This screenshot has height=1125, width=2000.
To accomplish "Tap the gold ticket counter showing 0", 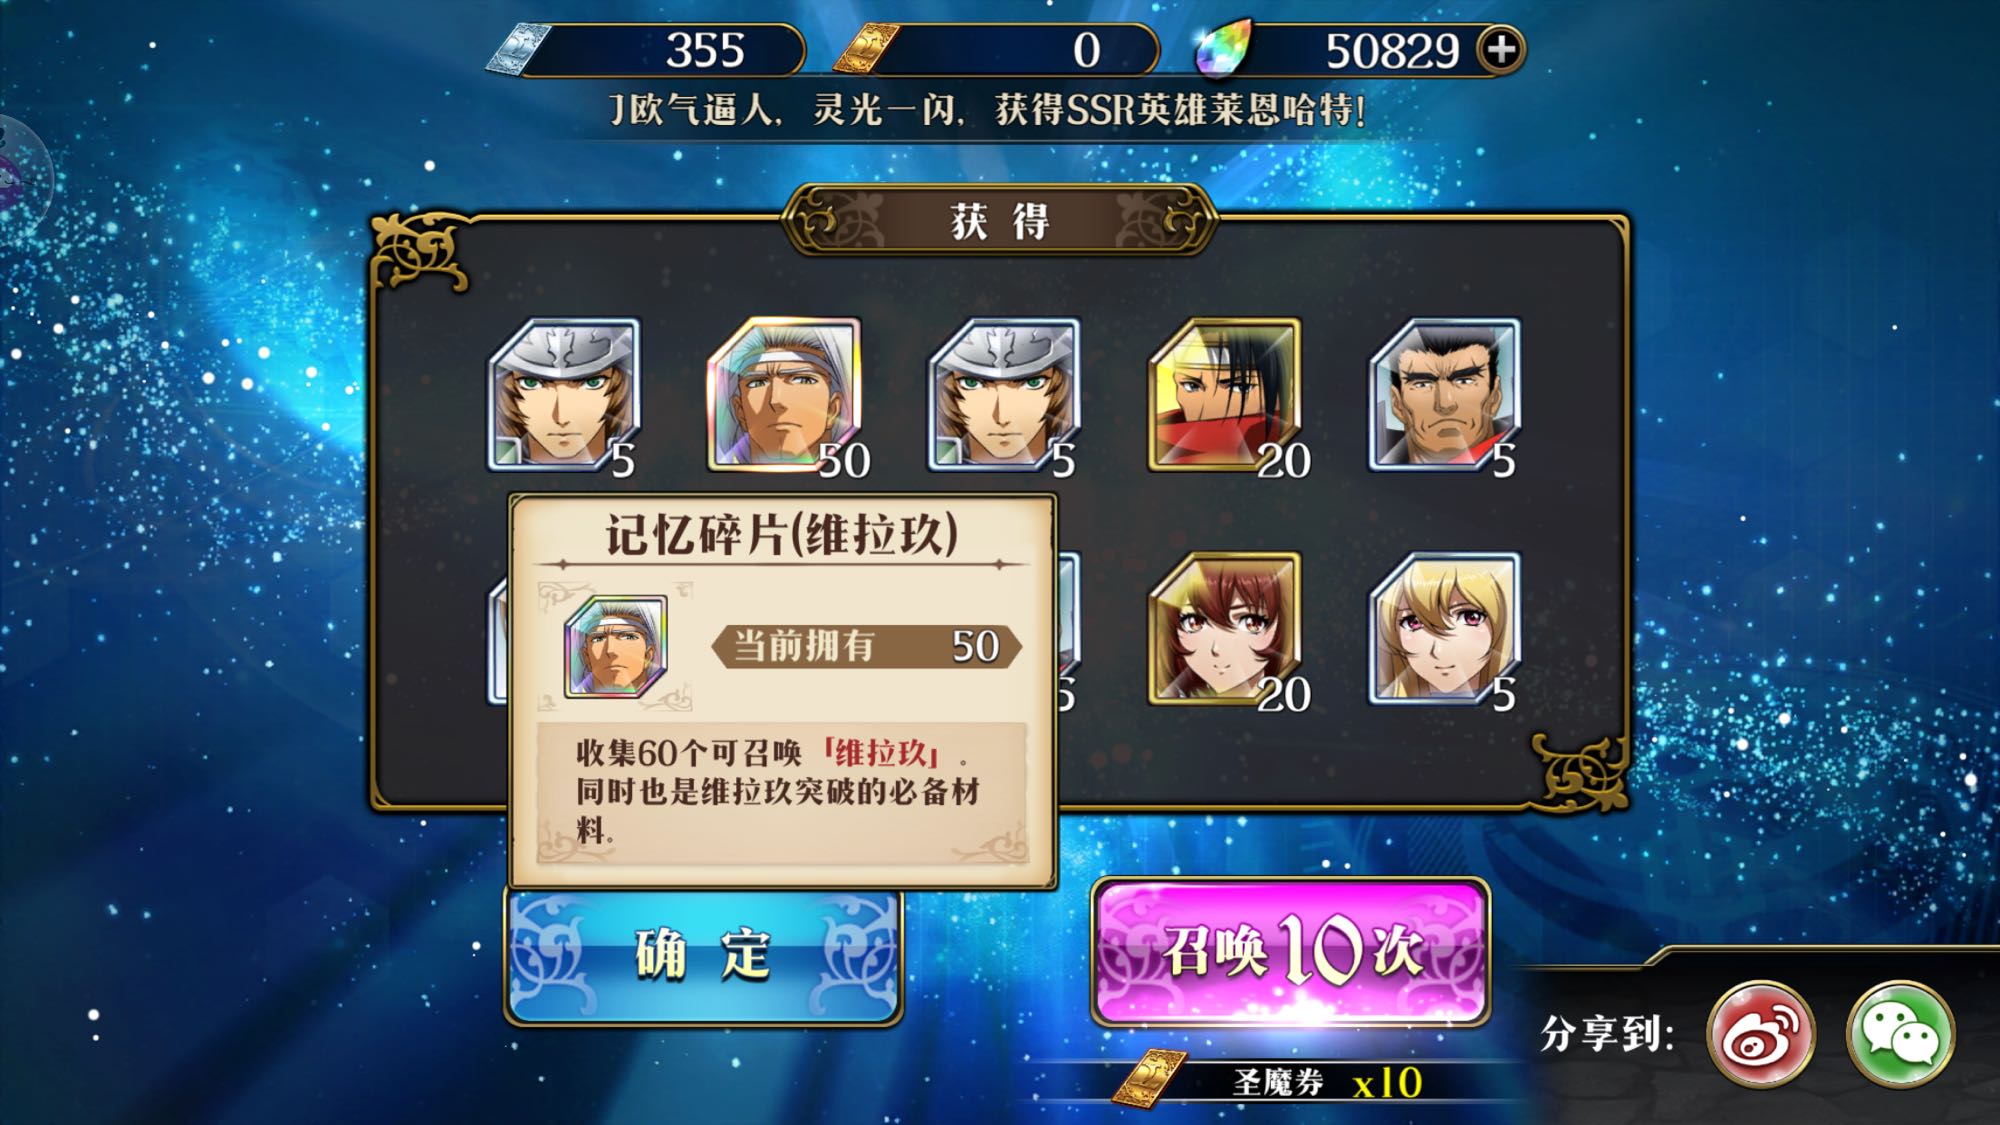I will pyautogui.click(x=996, y=50).
